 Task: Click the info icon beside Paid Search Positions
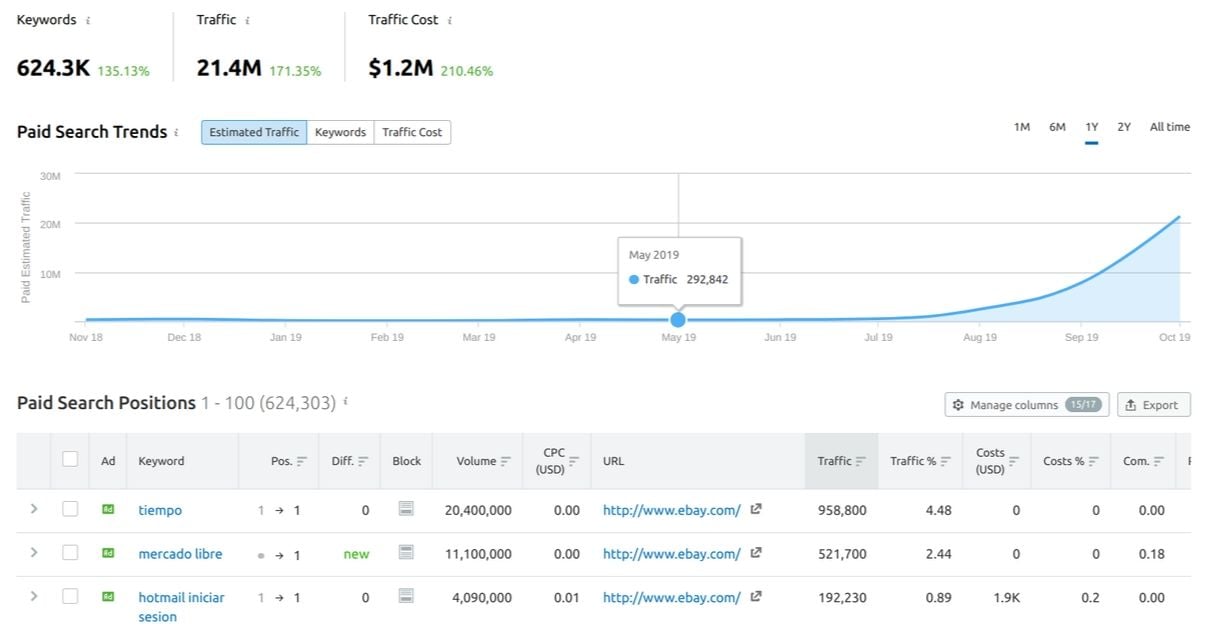coord(346,403)
